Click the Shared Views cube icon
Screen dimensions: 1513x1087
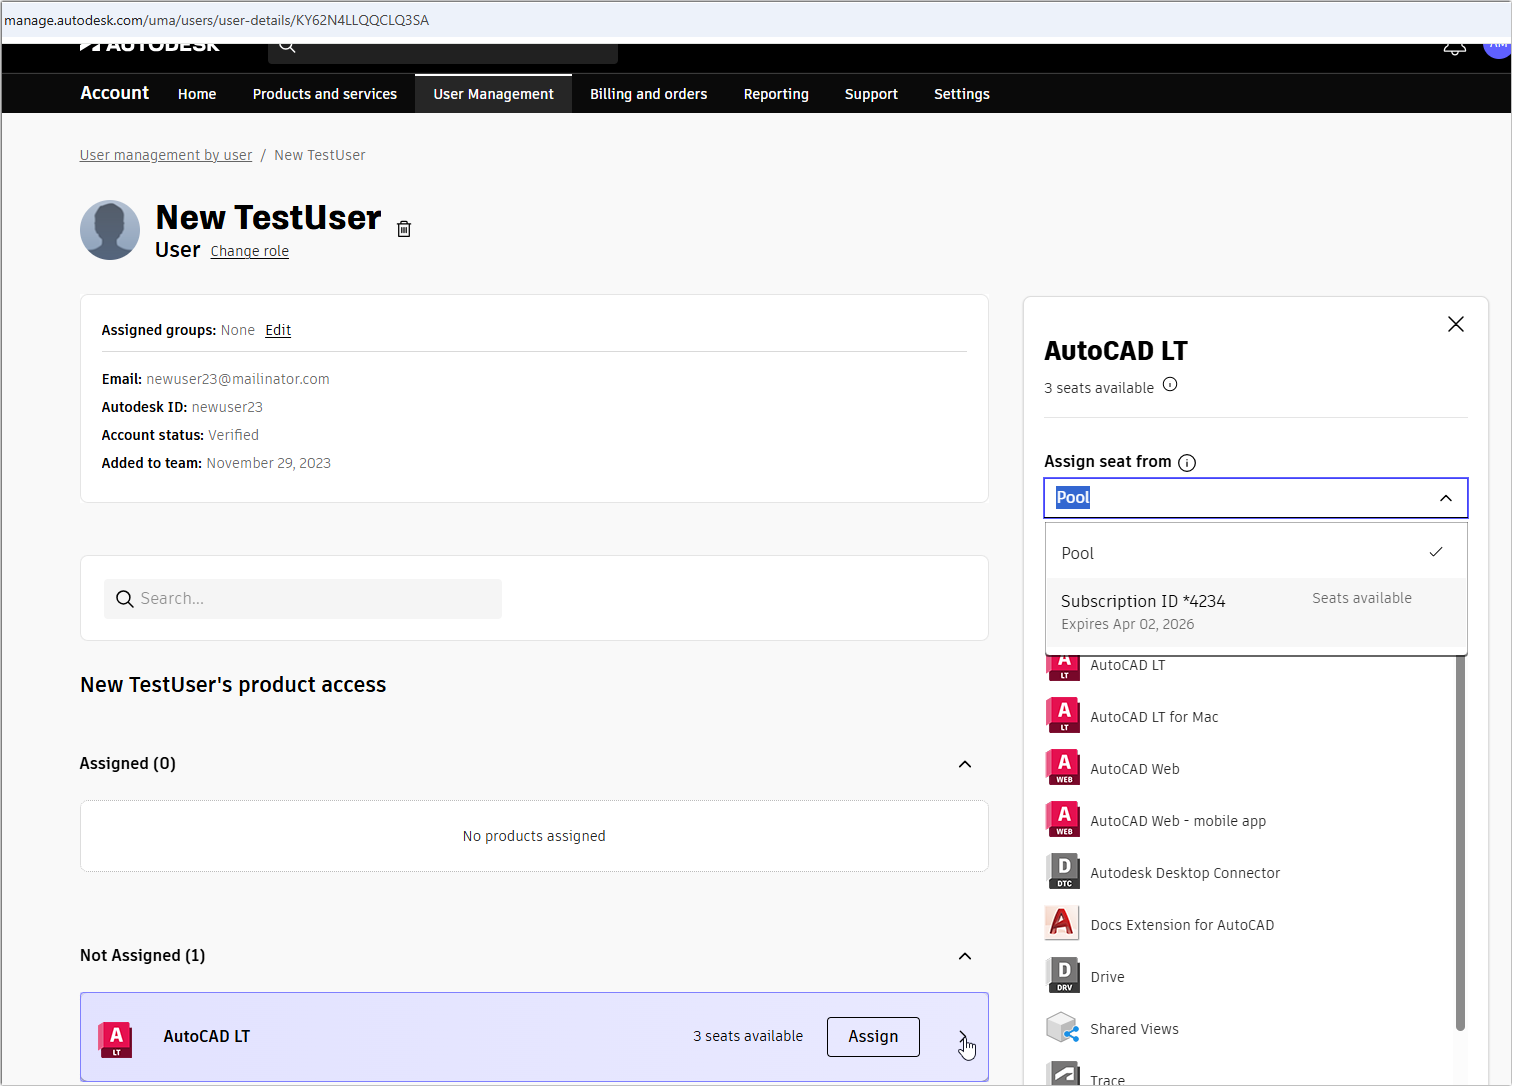pyautogui.click(x=1062, y=1027)
